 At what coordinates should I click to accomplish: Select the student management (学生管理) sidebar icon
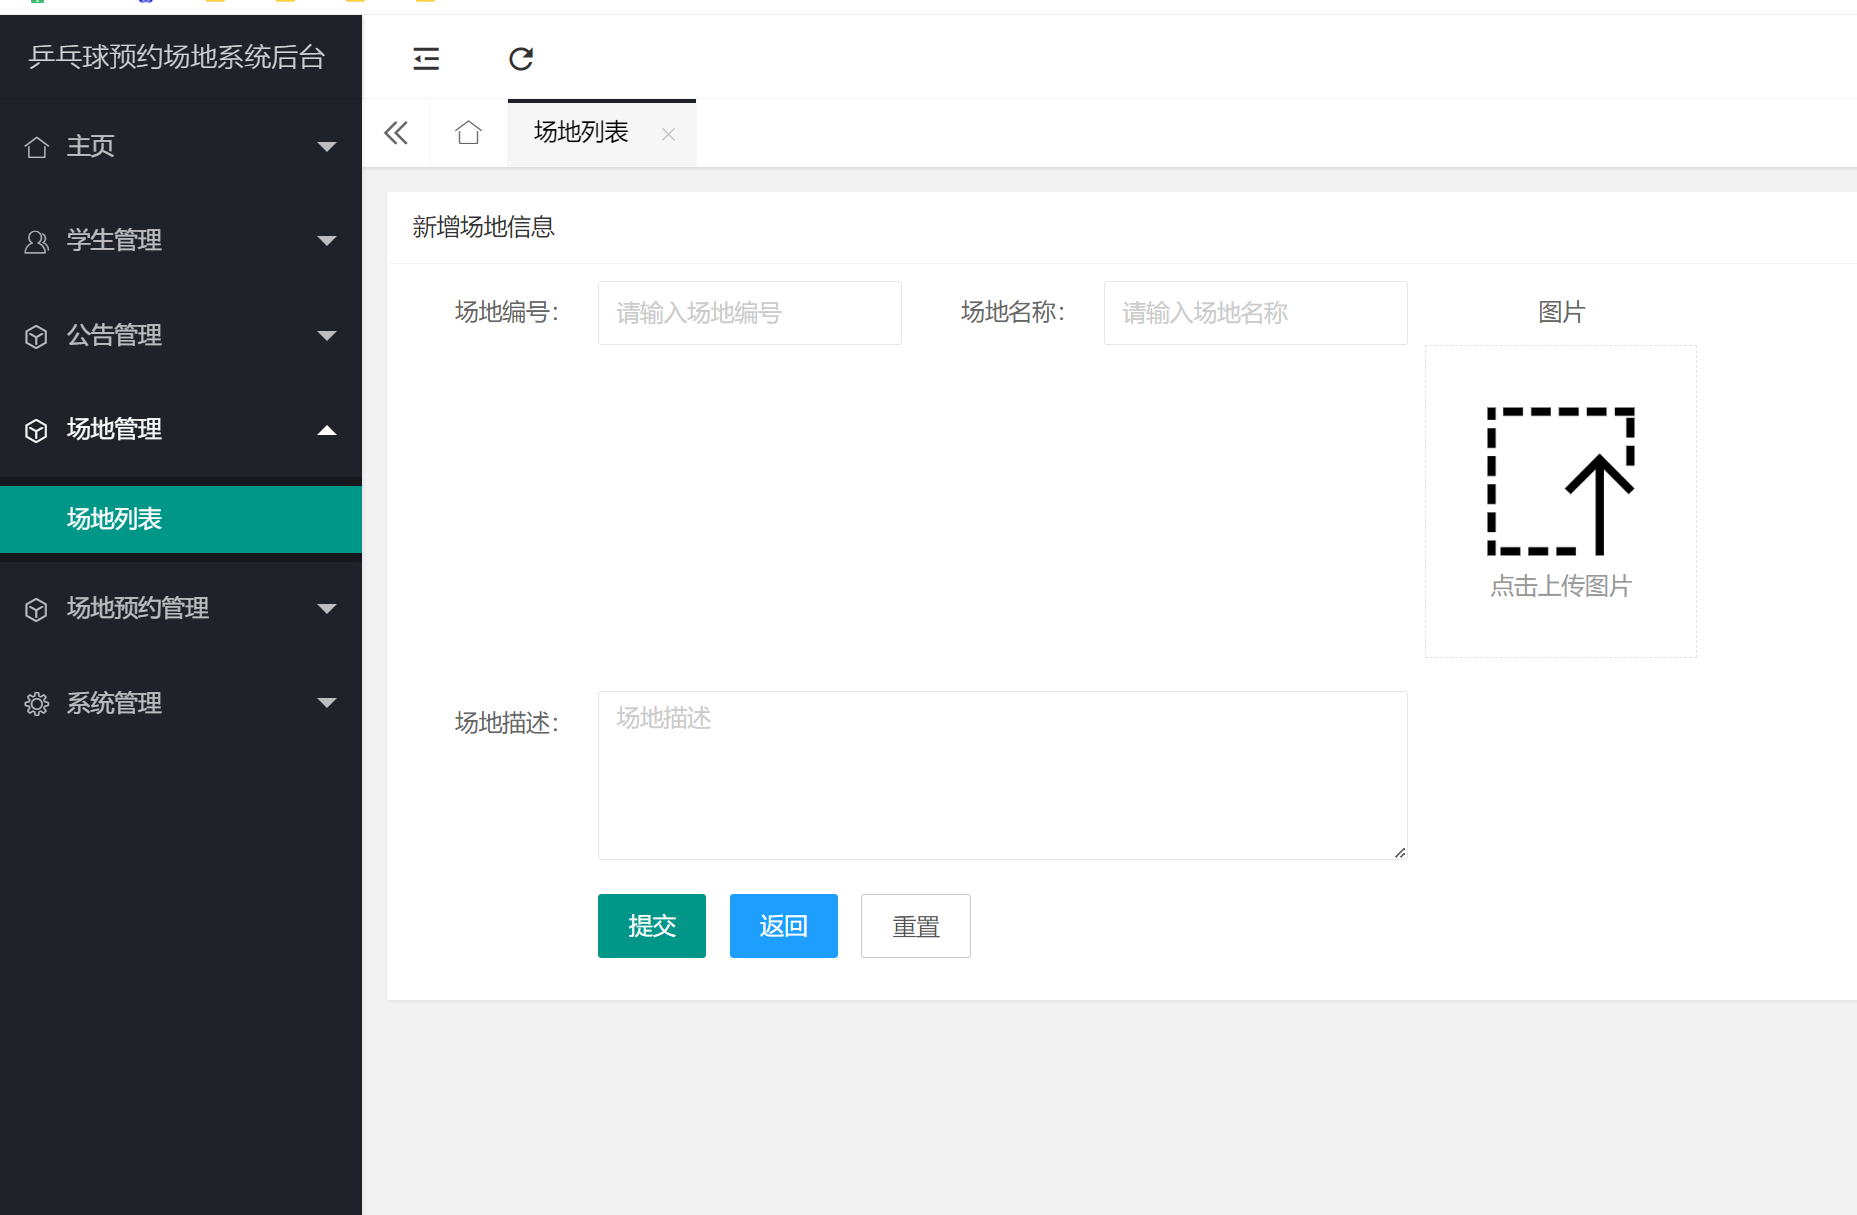(x=37, y=240)
